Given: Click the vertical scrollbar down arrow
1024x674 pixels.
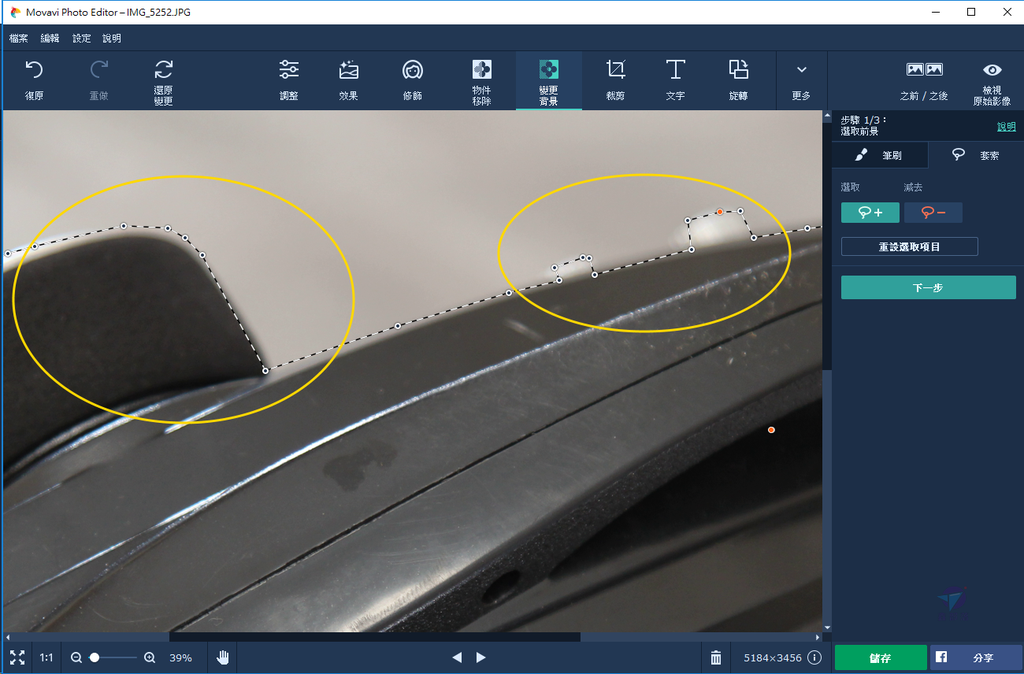Looking at the screenshot, I should (x=827, y=628).
